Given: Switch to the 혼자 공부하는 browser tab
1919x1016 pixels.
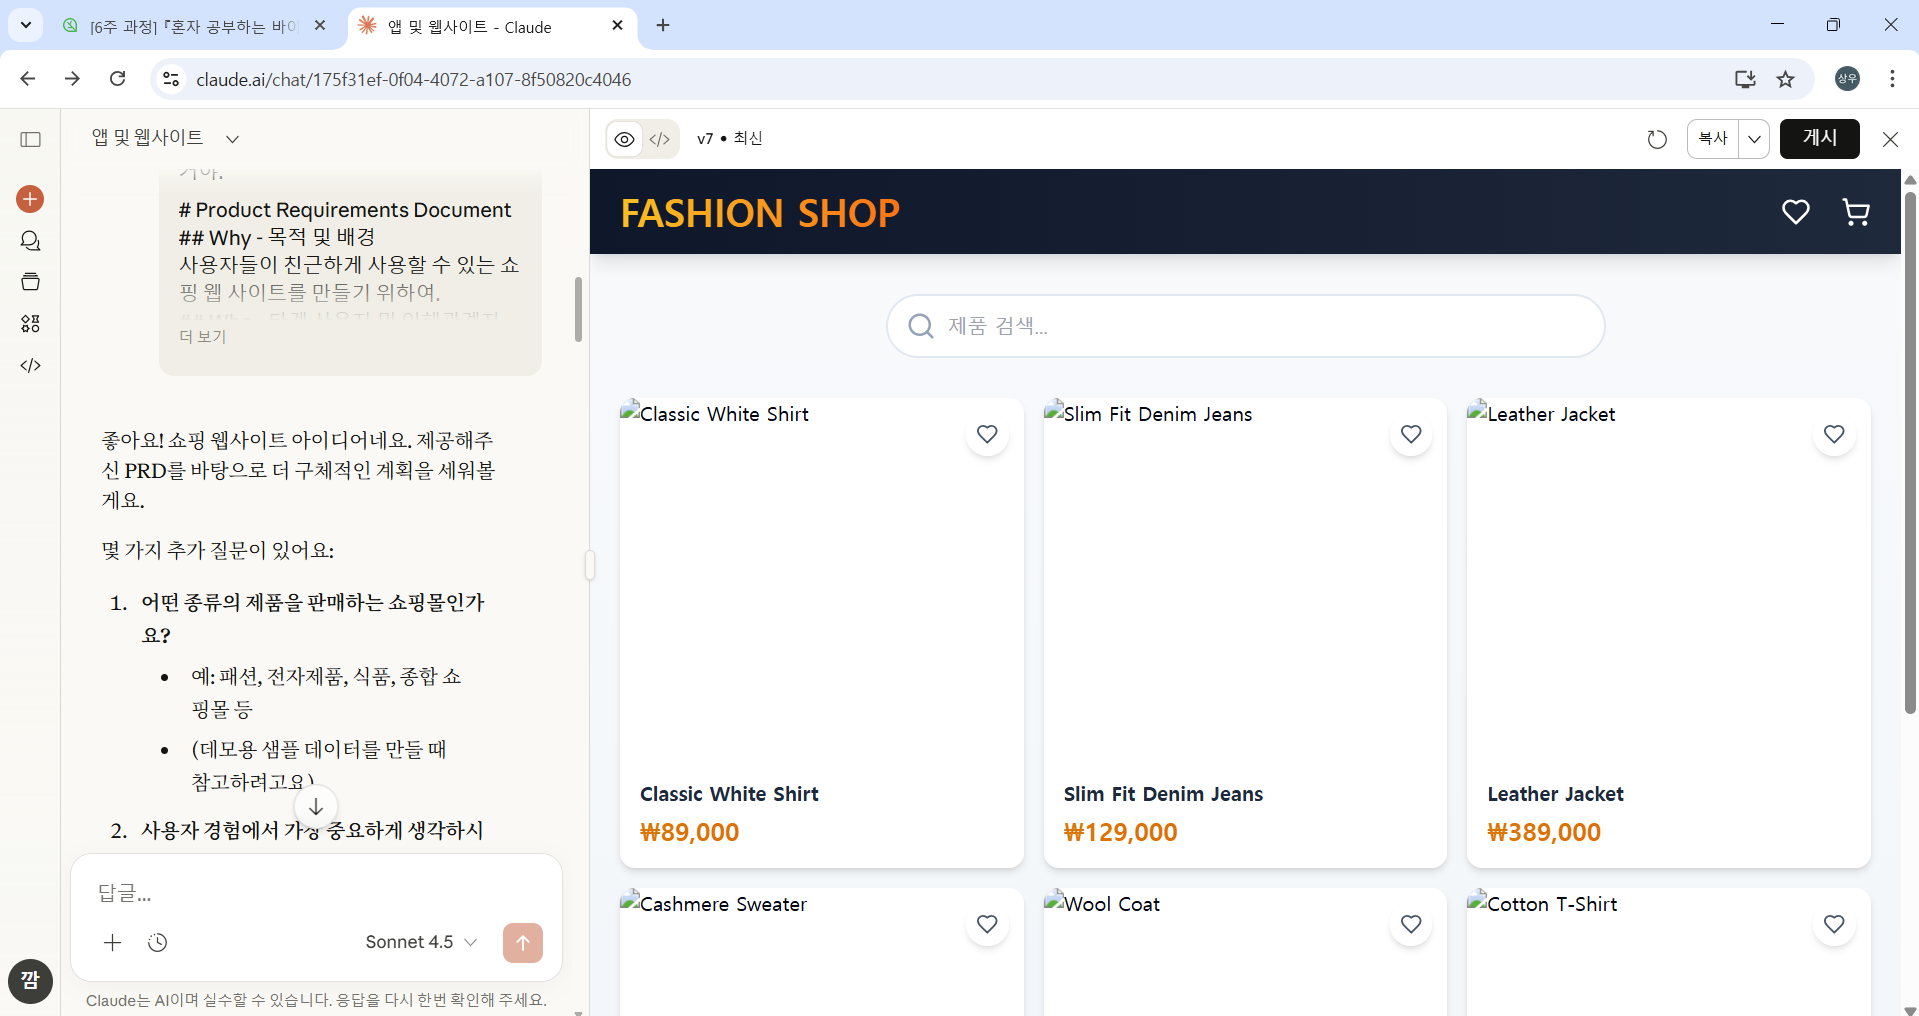Looking at the screenshot, I should pyautogui.click(x=193, y=27).
